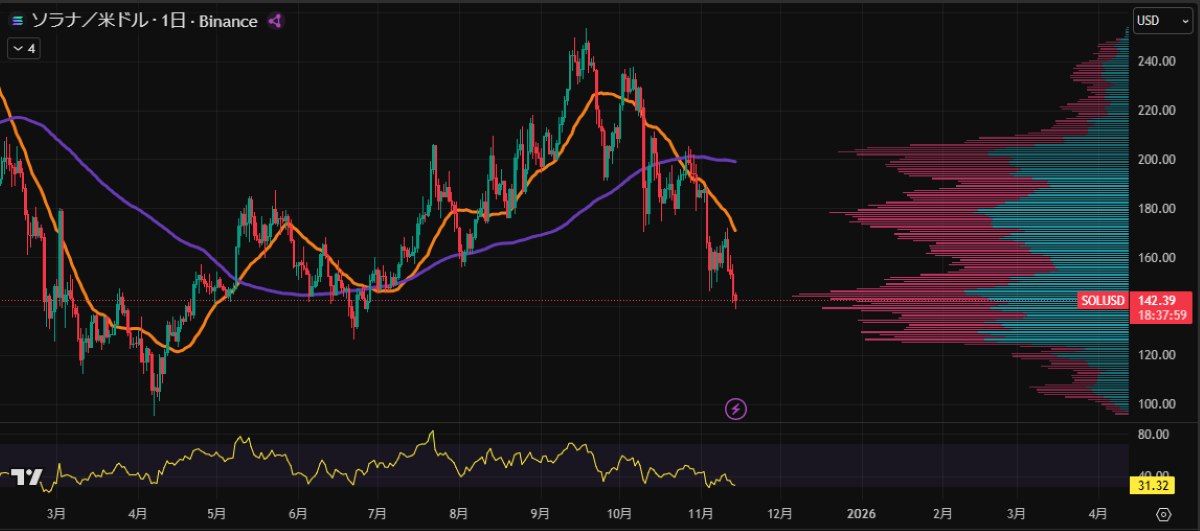Click the Binance exchange name in title
1200x531 pixels.
pos(227,21)
